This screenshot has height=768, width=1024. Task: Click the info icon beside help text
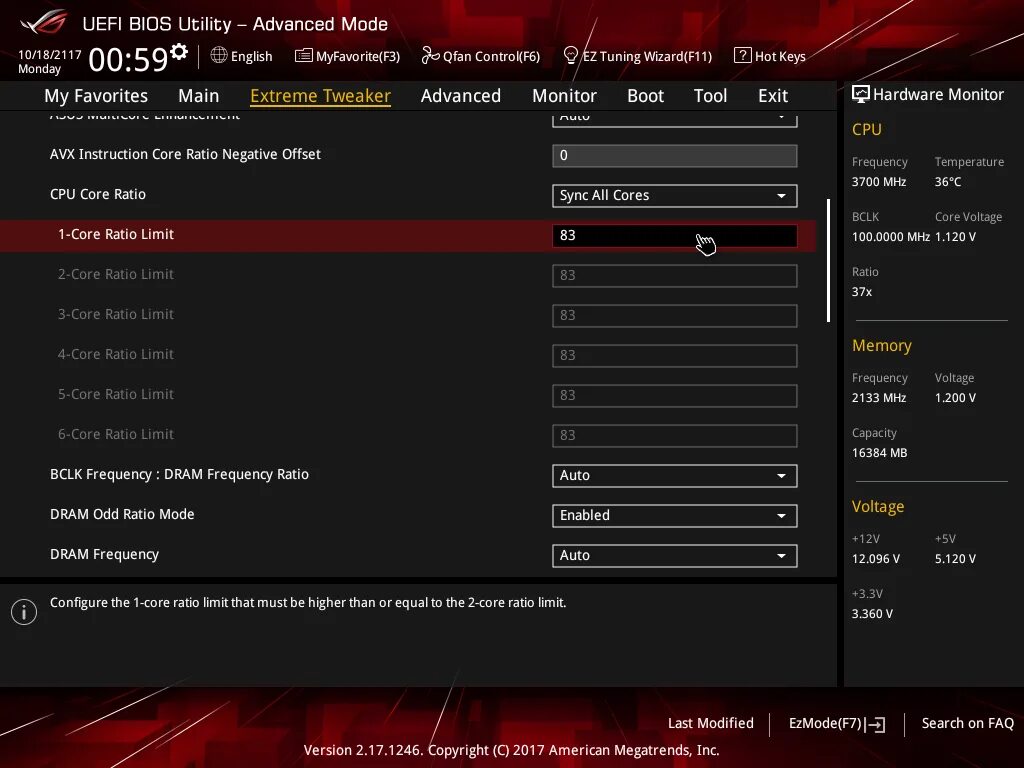click(x=24, y=612)
